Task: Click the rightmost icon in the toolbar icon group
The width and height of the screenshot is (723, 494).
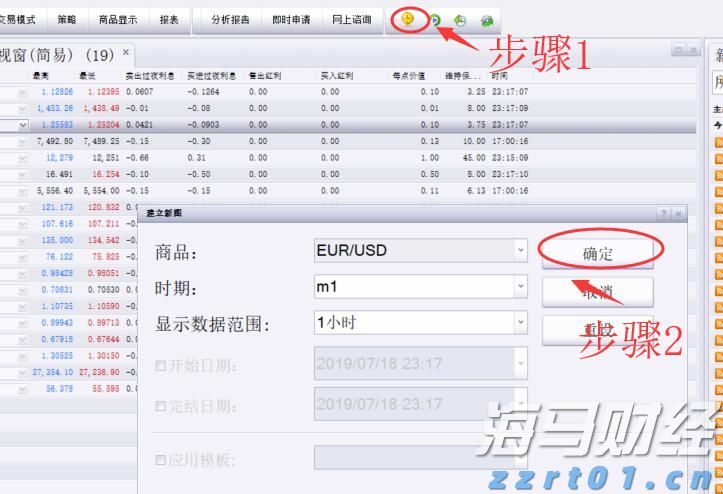Action: 487,20
